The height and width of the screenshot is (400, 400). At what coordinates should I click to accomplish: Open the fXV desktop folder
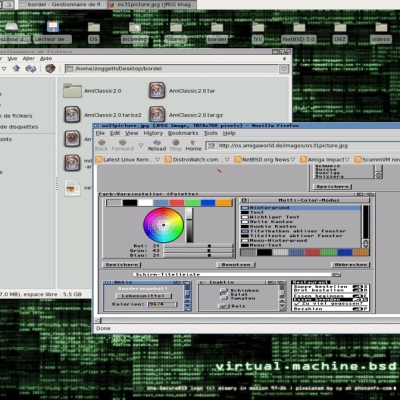(258, 27)
